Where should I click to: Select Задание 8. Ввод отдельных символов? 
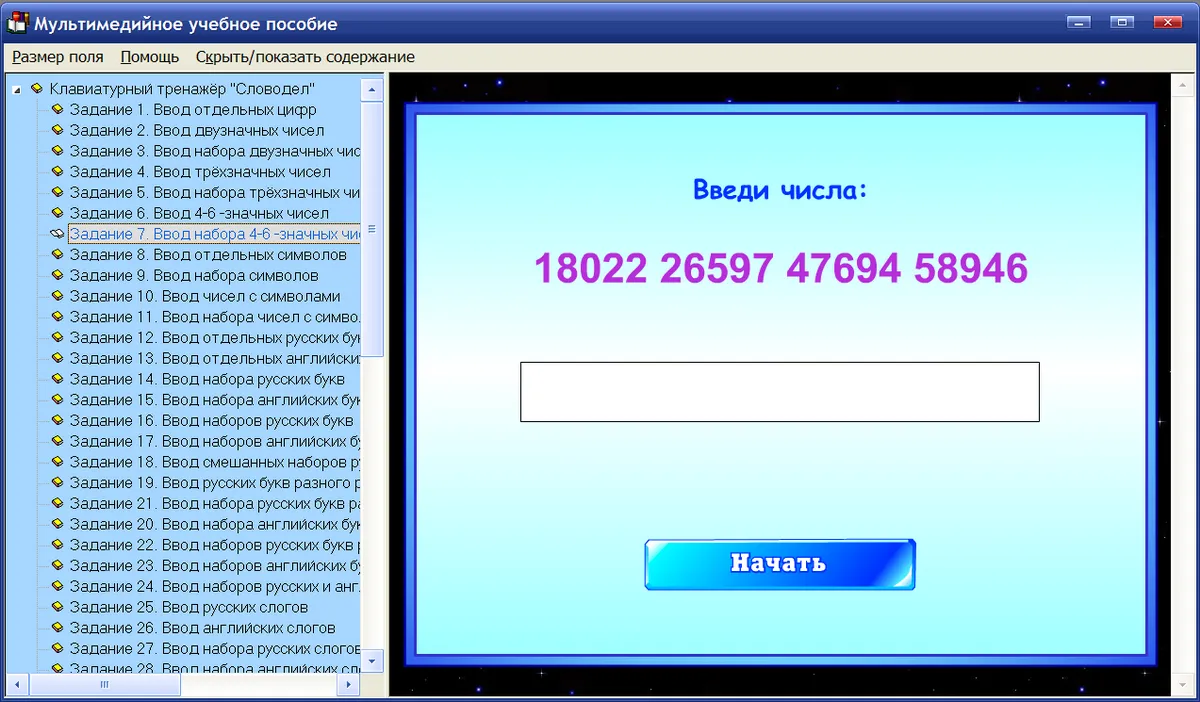208,255
